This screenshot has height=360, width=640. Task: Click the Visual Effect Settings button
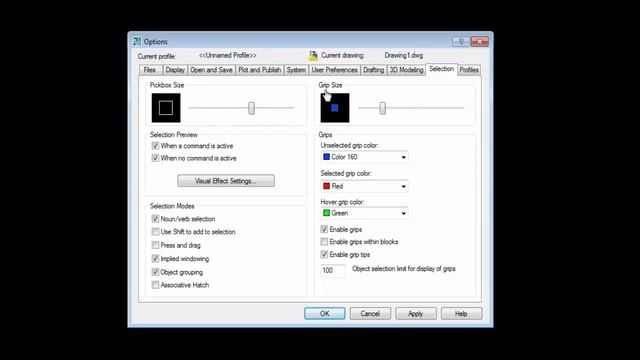[x=226, y=181]
